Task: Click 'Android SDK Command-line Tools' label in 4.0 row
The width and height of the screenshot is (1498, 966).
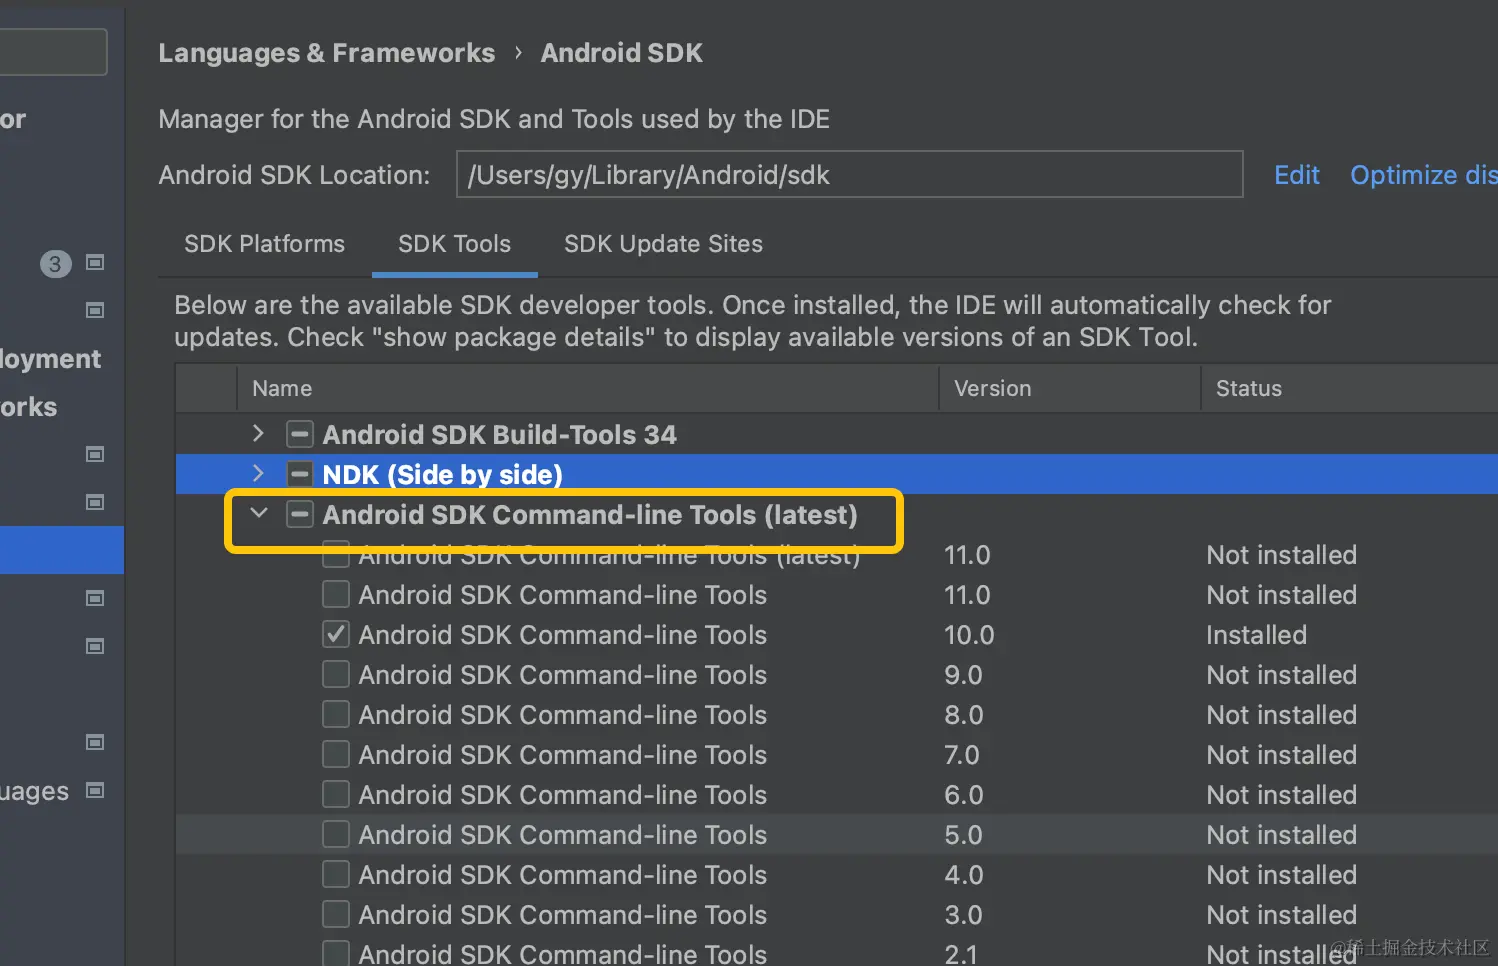Action: pyautogui.click(x=562, y=875)
